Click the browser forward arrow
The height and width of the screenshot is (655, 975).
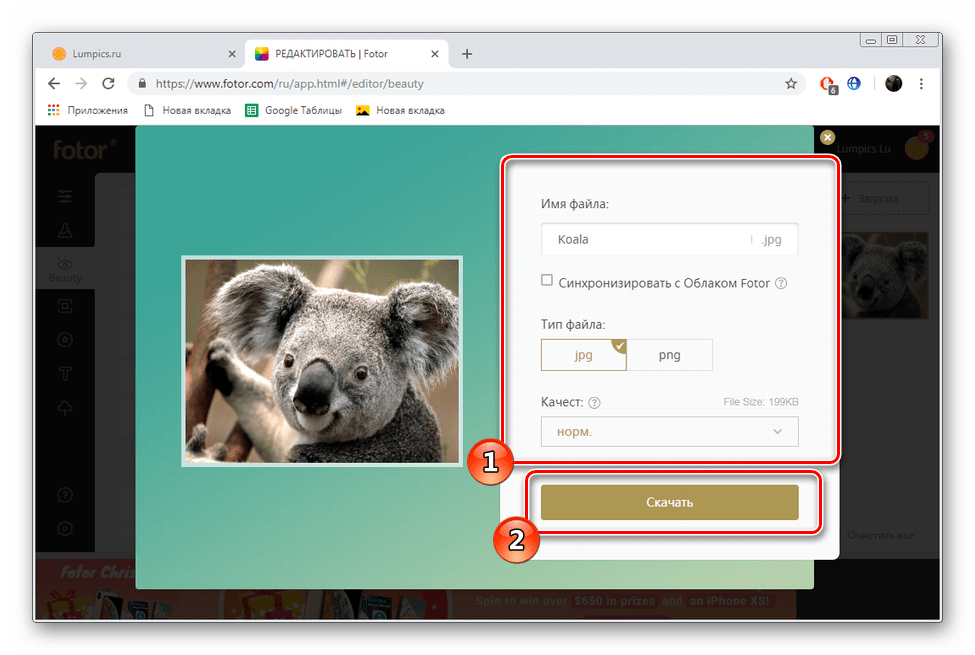(81, 83)
